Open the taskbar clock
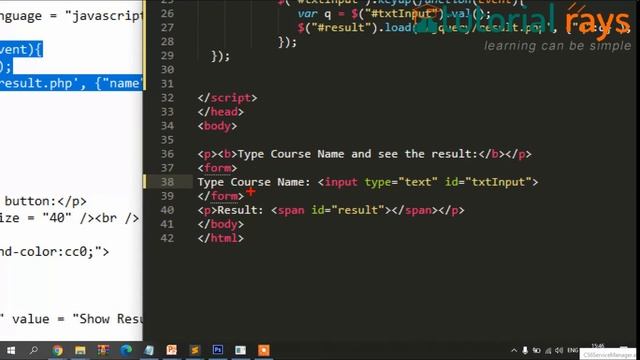Screen dimensions: 640x360 point(598,347)
